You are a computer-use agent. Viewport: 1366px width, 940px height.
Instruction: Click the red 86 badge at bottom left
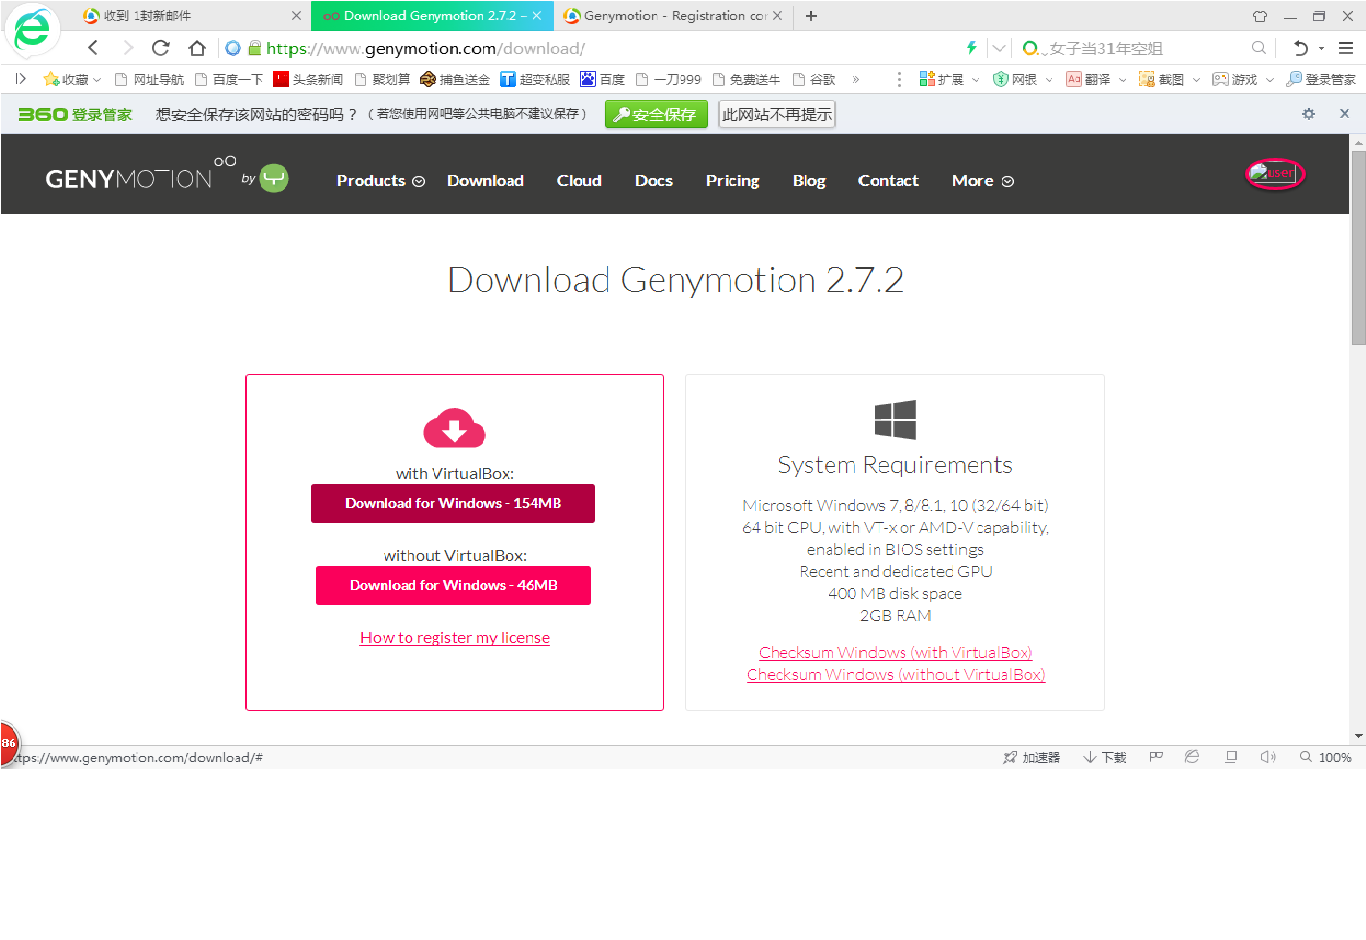(x=9, y=743)
